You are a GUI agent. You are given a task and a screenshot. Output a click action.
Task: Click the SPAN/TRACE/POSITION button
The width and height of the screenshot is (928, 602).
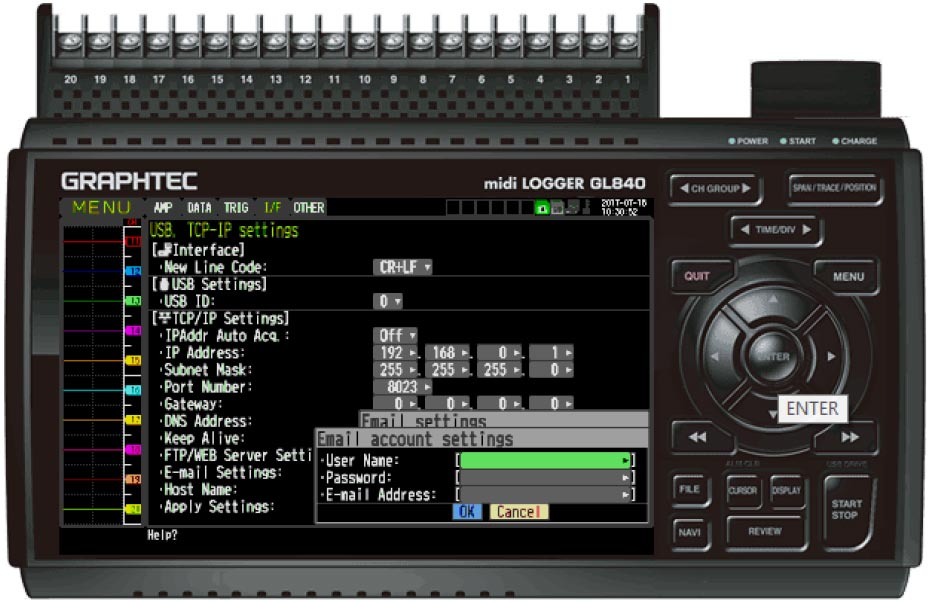coord(834,188)
